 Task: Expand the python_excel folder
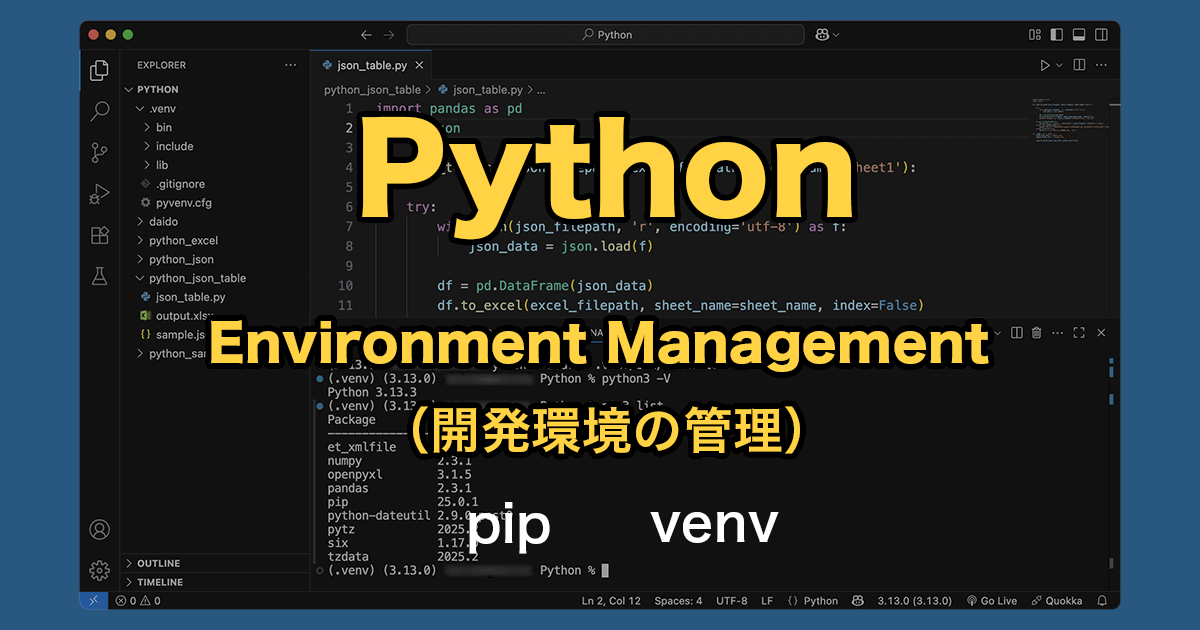[214, 240]
